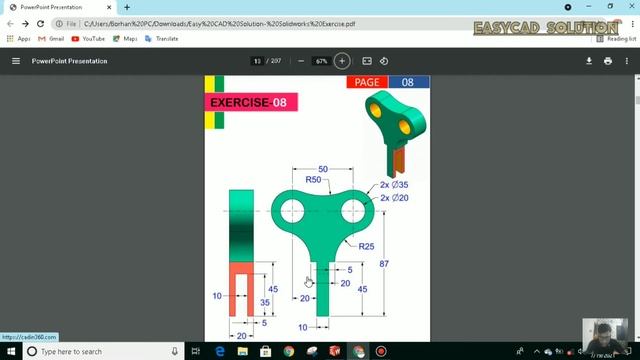The height and width of the screenshot is (360, 640).
Task: Click the fit to page icon
Action: coord(367,61)
